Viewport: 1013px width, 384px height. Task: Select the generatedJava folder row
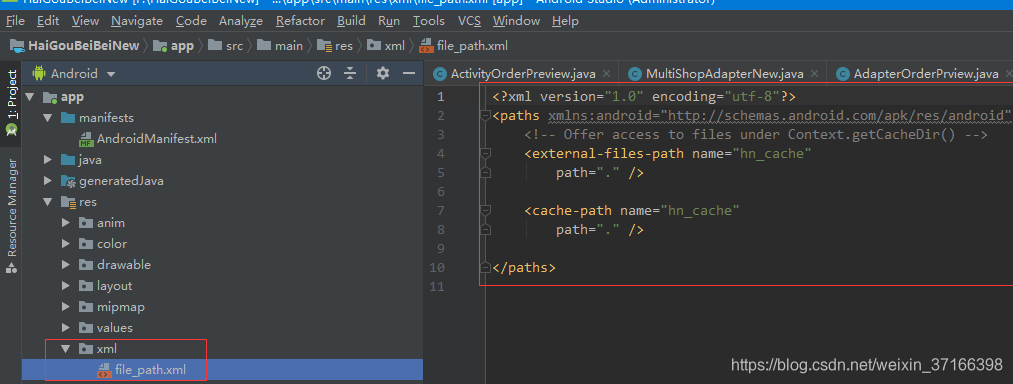pos(222,181)
